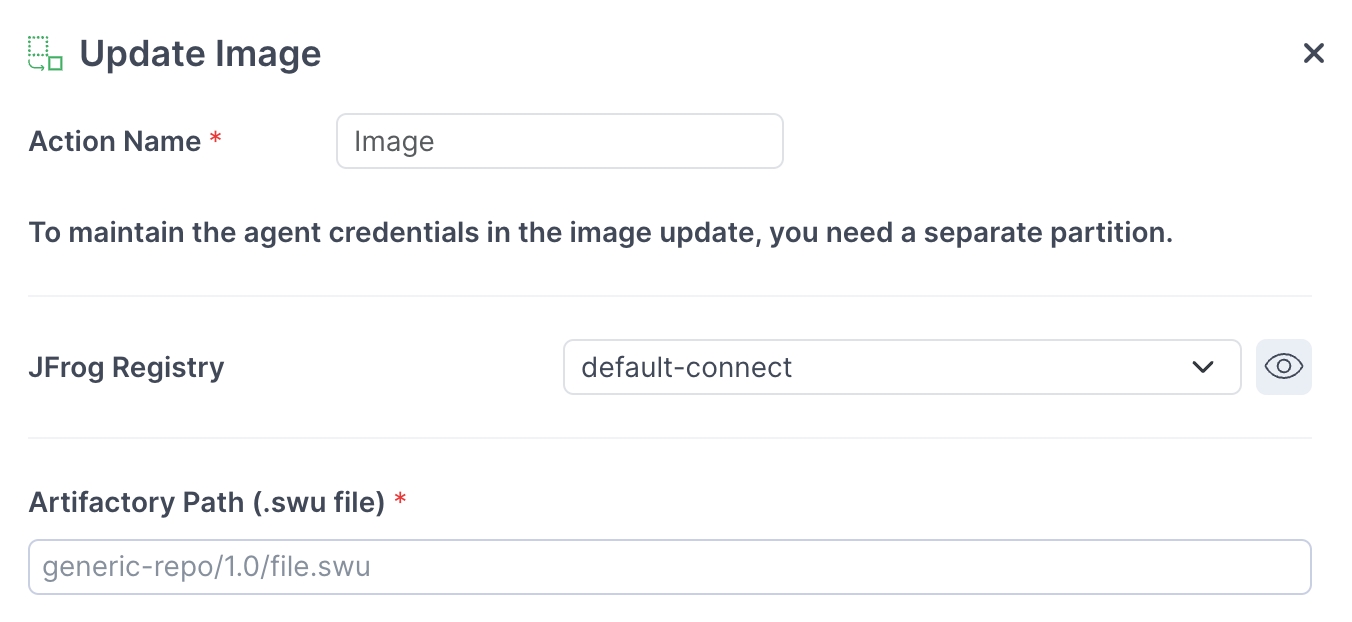Viewport: 1352px width, 622px height.
Task: Close the Update Image dialog
Action: [x=1313, y=54]
